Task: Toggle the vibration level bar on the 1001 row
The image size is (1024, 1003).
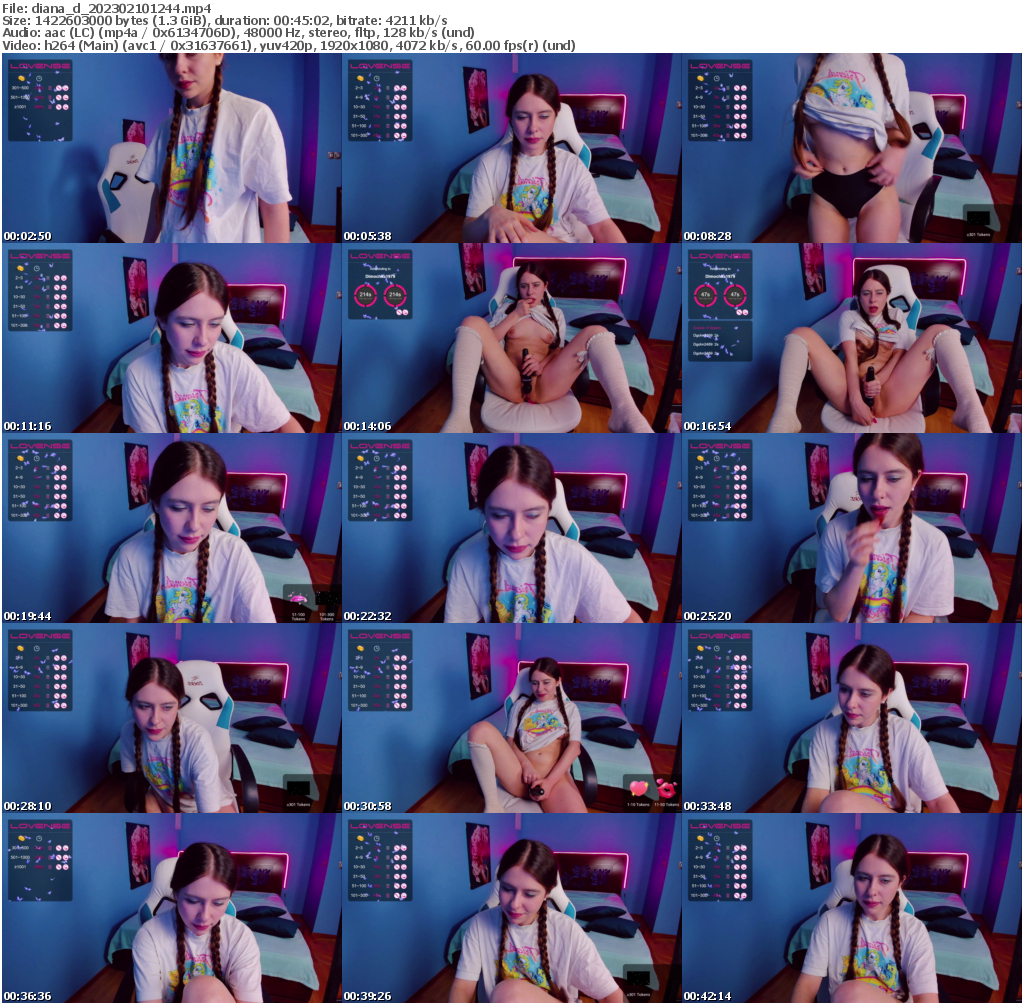Action: [49, 106]
